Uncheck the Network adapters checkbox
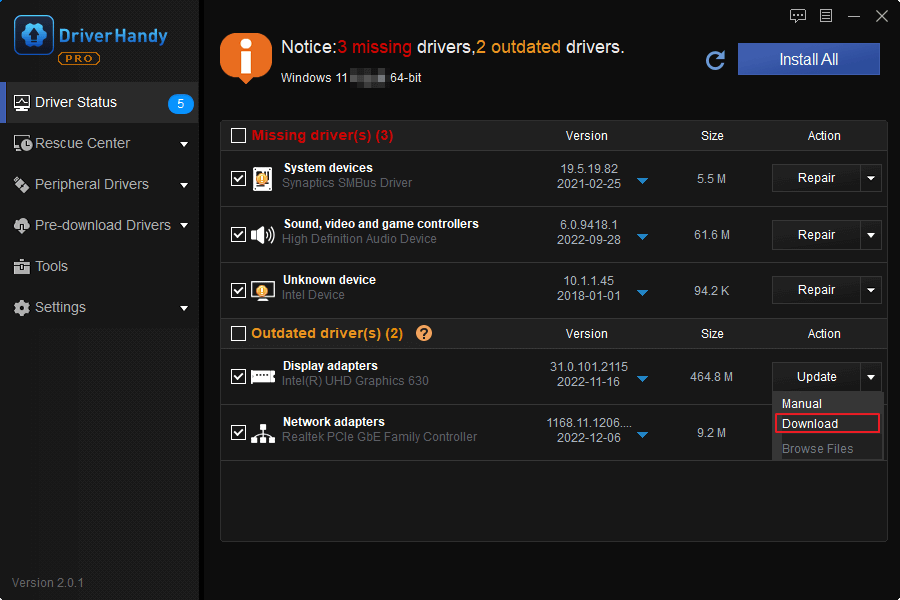 [x=238, y=432]
